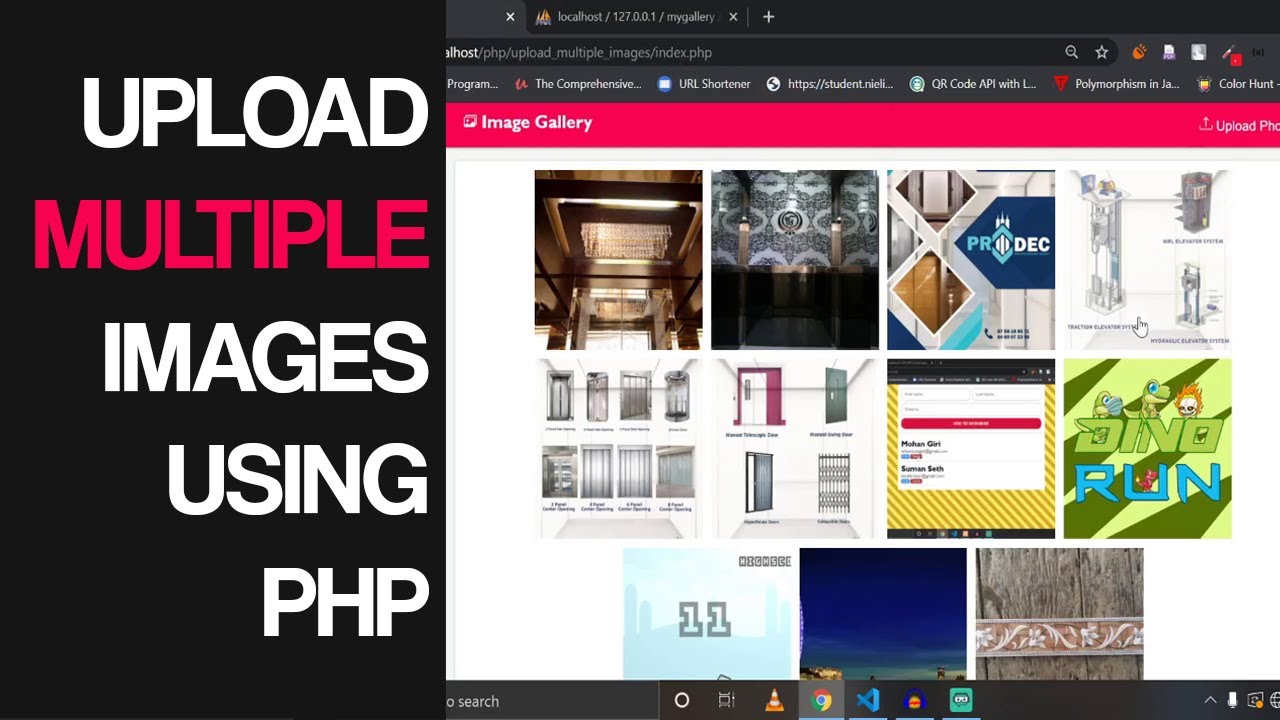This screenshot has height=720, width=1280.
Task: Open the night sky photo thumbnail
Action: [883, 614]
